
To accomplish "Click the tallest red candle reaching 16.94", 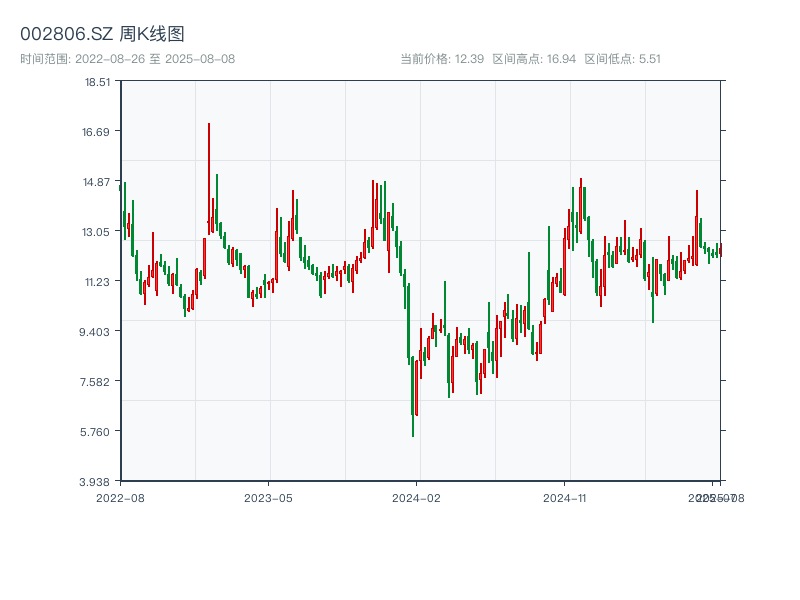I will 209,179.
